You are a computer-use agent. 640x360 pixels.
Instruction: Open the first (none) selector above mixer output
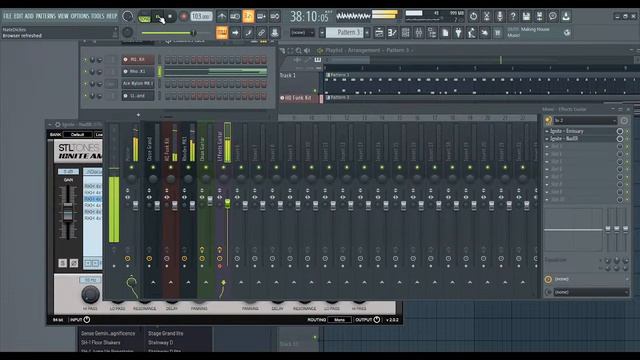[x=591, y=279]
